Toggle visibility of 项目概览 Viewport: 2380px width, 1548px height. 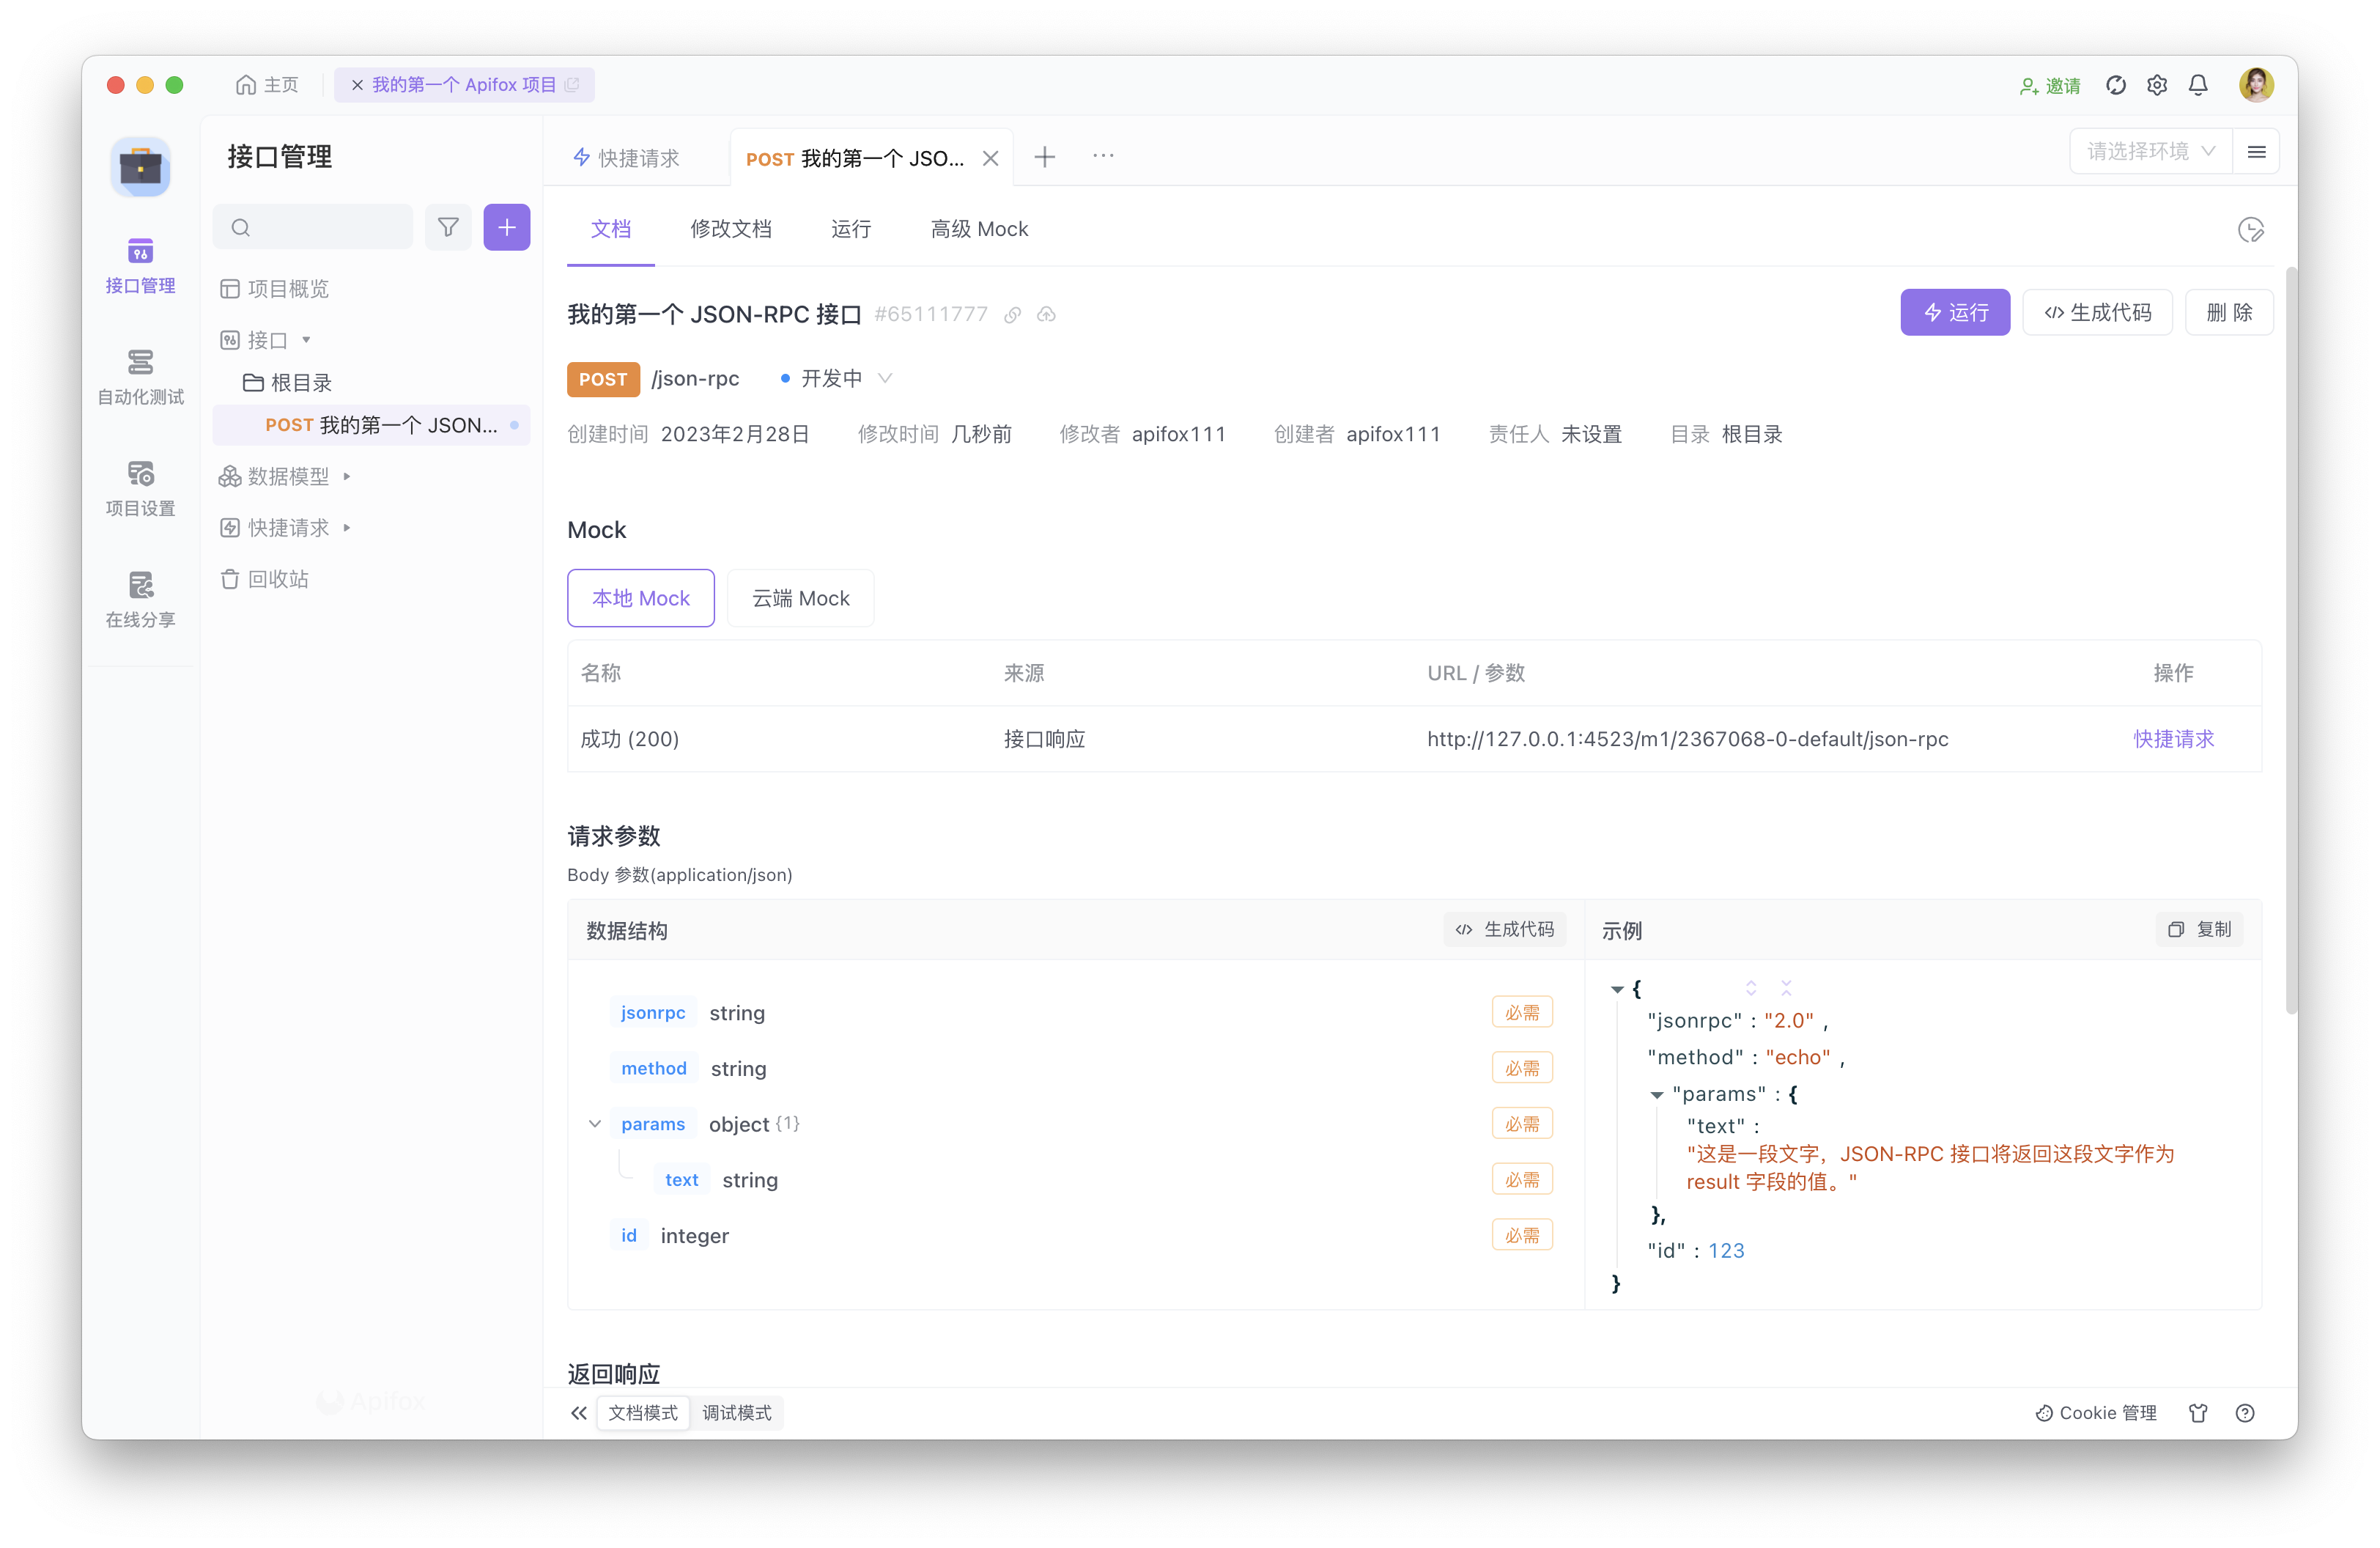click(288, 288)
